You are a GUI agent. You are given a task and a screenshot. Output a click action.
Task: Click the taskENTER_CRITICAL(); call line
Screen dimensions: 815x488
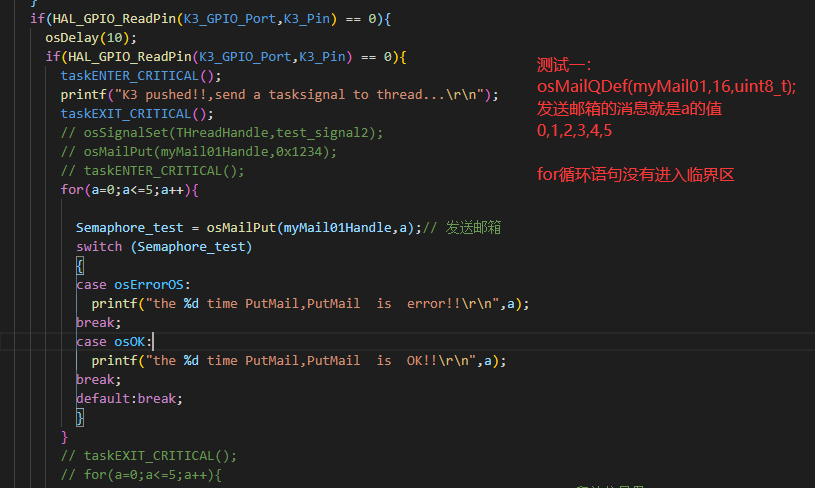pos(141,76)
